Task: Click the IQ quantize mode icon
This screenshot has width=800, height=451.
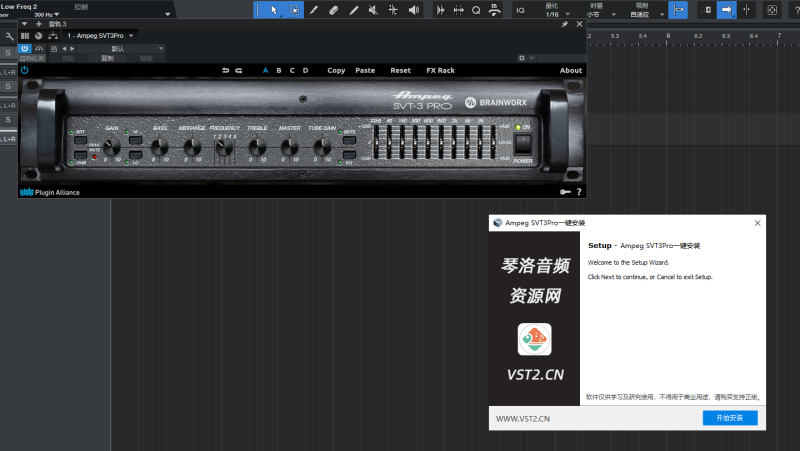Action: pyautogui.click(x=520, y=10)
